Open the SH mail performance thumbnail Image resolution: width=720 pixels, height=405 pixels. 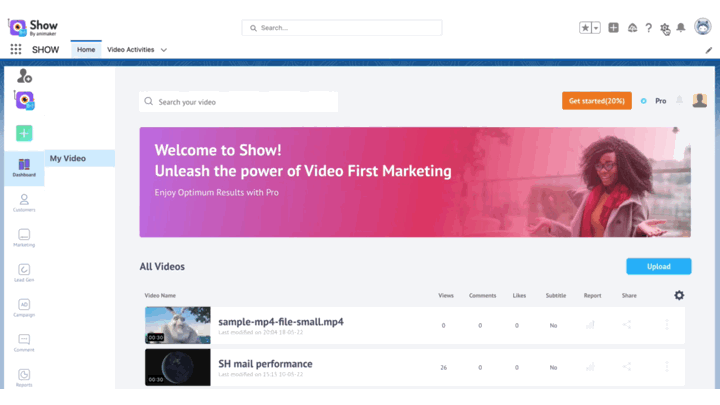point(178,367)
